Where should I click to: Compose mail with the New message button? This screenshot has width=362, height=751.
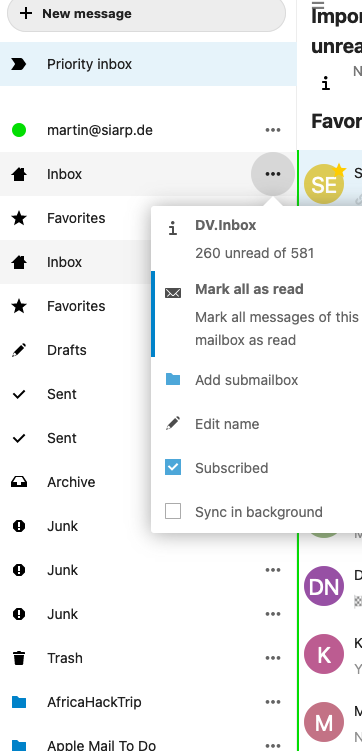click(x=146, y=14)
